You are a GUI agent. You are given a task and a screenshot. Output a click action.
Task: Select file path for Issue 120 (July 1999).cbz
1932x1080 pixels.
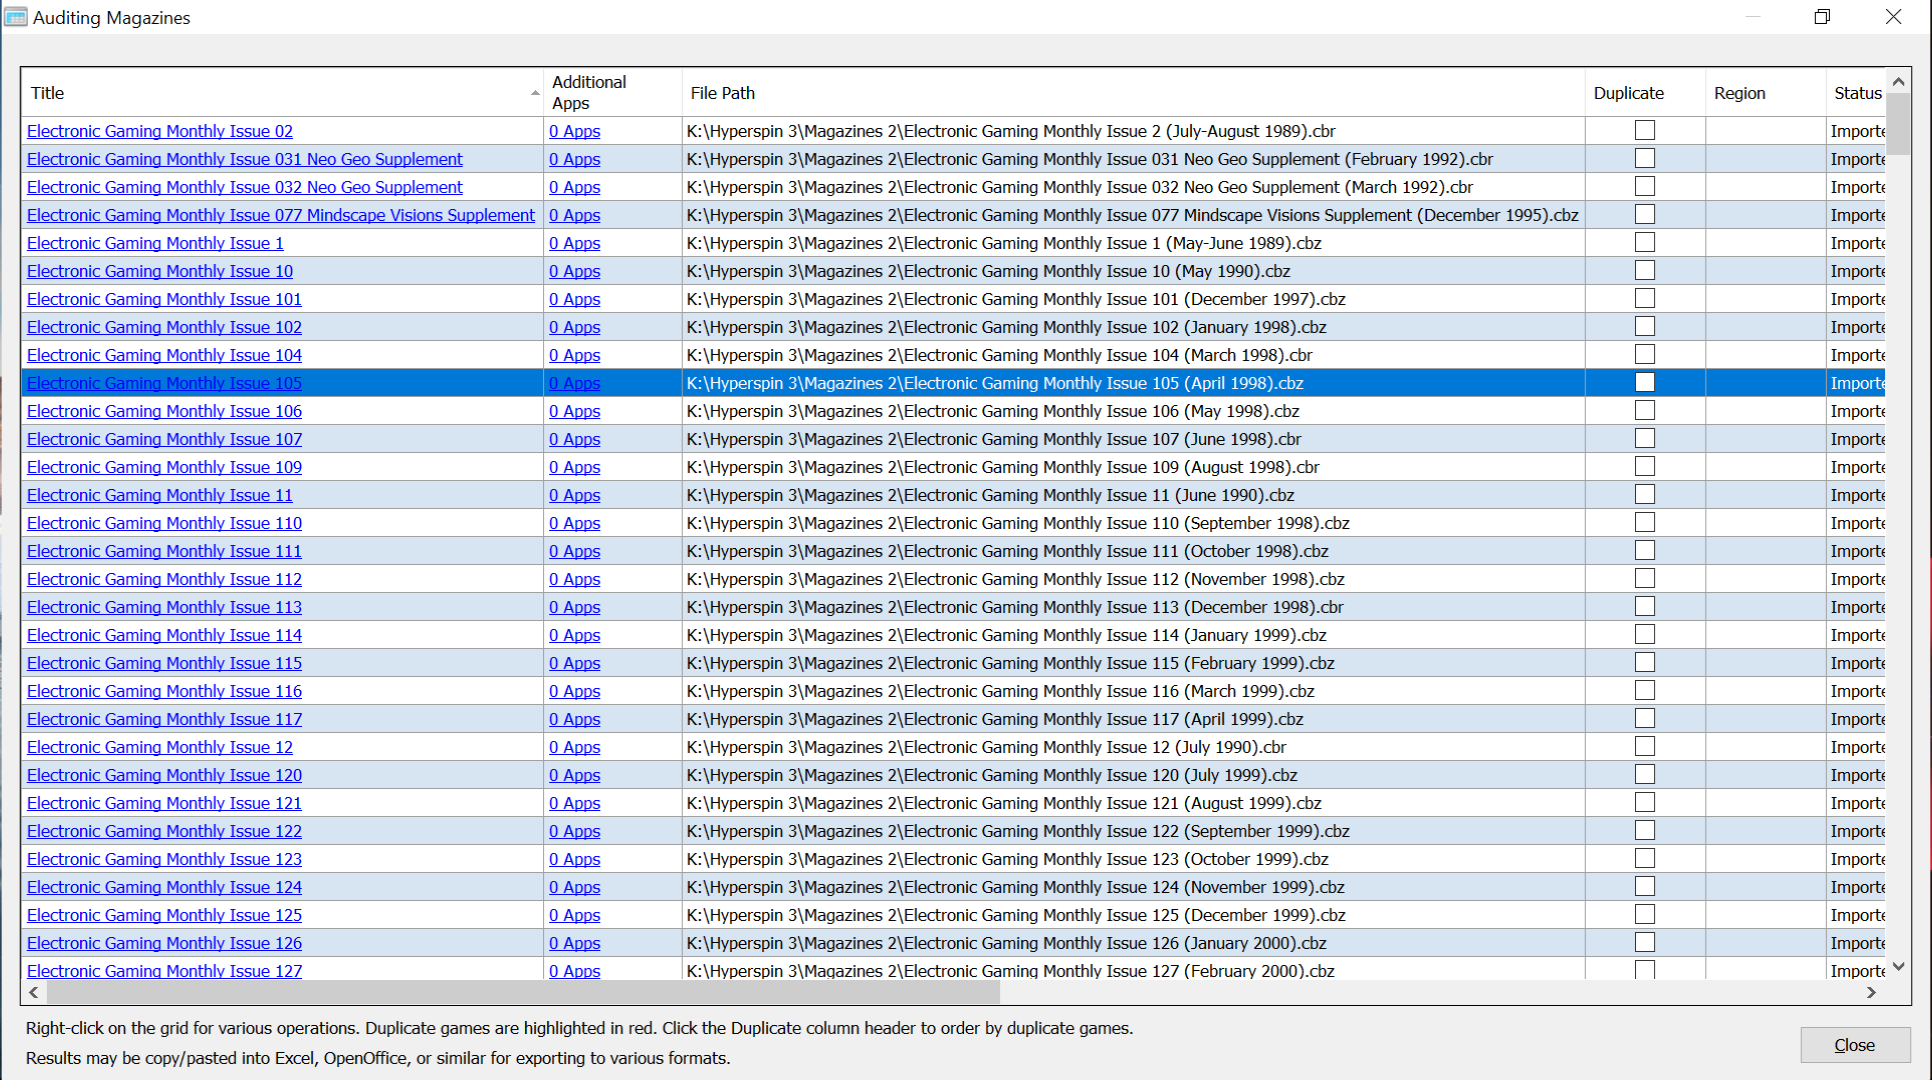tap(1134, 775)
